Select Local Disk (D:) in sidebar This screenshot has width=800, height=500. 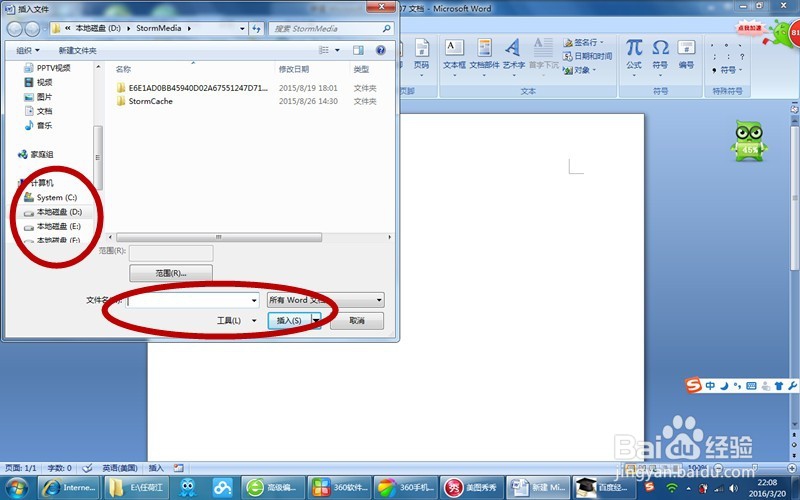point(59,211)
